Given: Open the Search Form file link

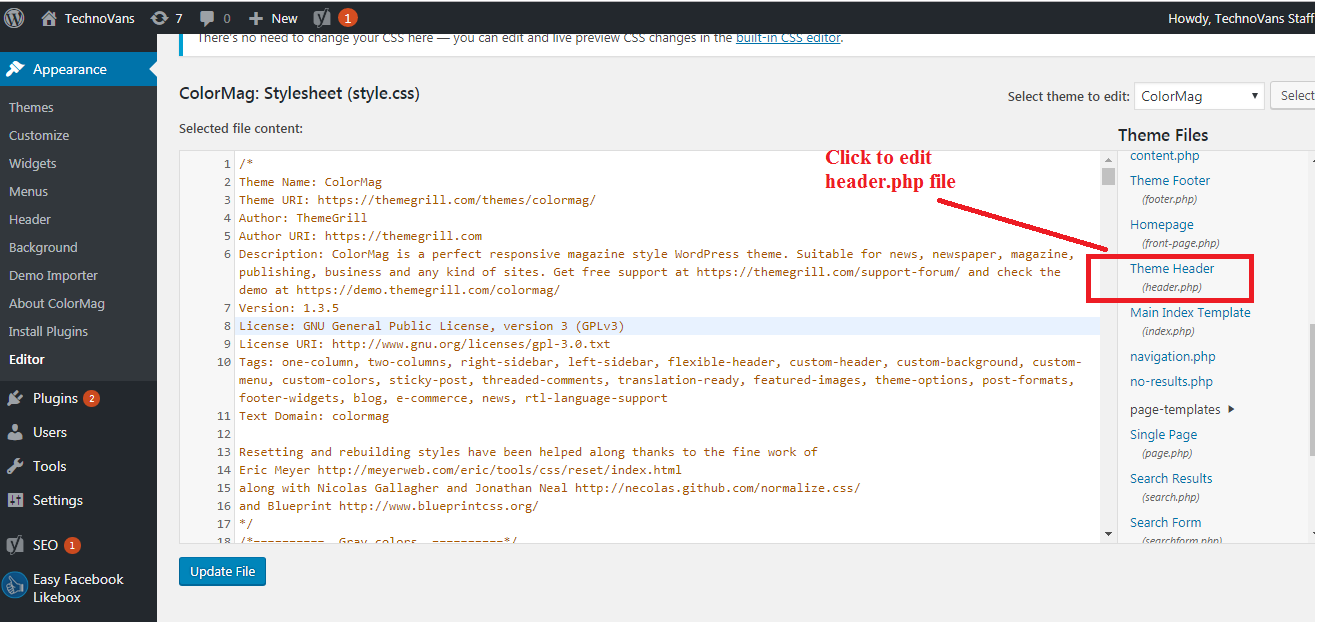Looking at the screenshot, I should coord(1166,522).
